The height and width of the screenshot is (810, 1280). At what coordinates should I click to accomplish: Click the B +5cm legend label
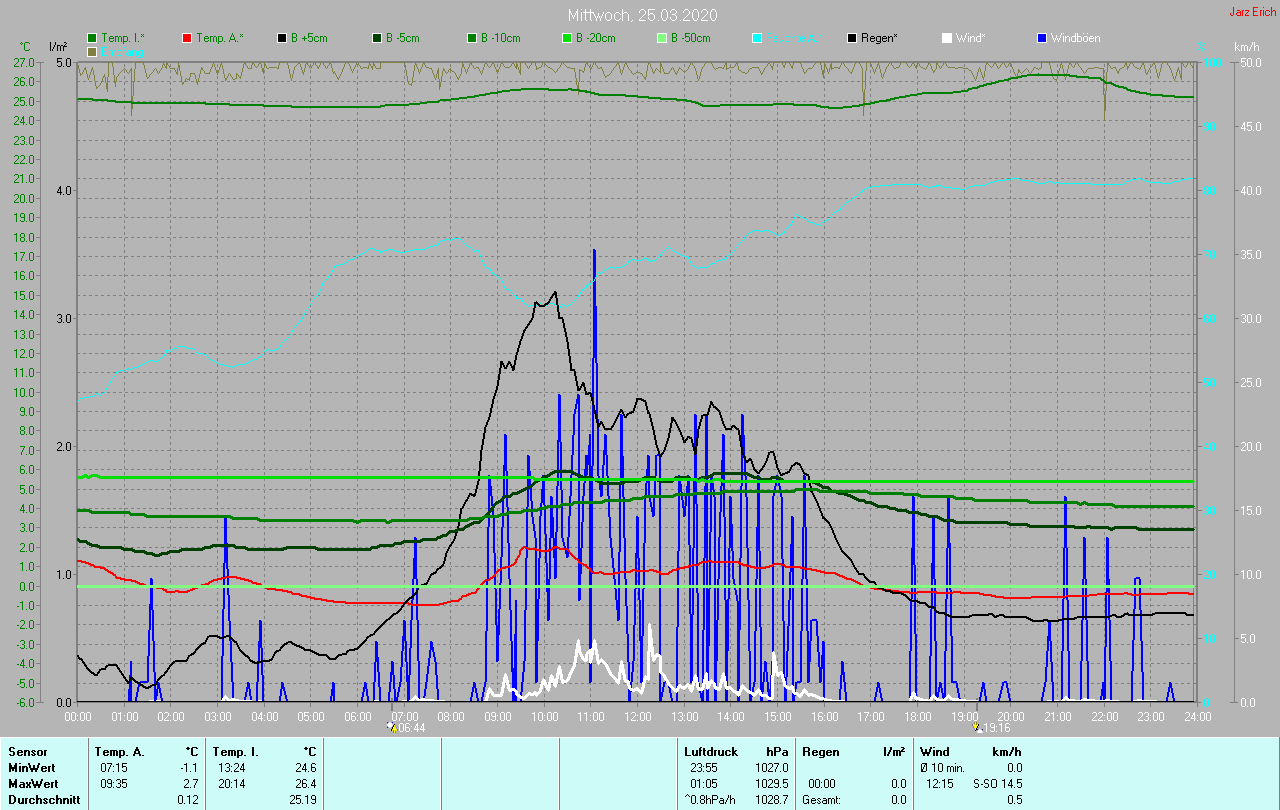309,38
